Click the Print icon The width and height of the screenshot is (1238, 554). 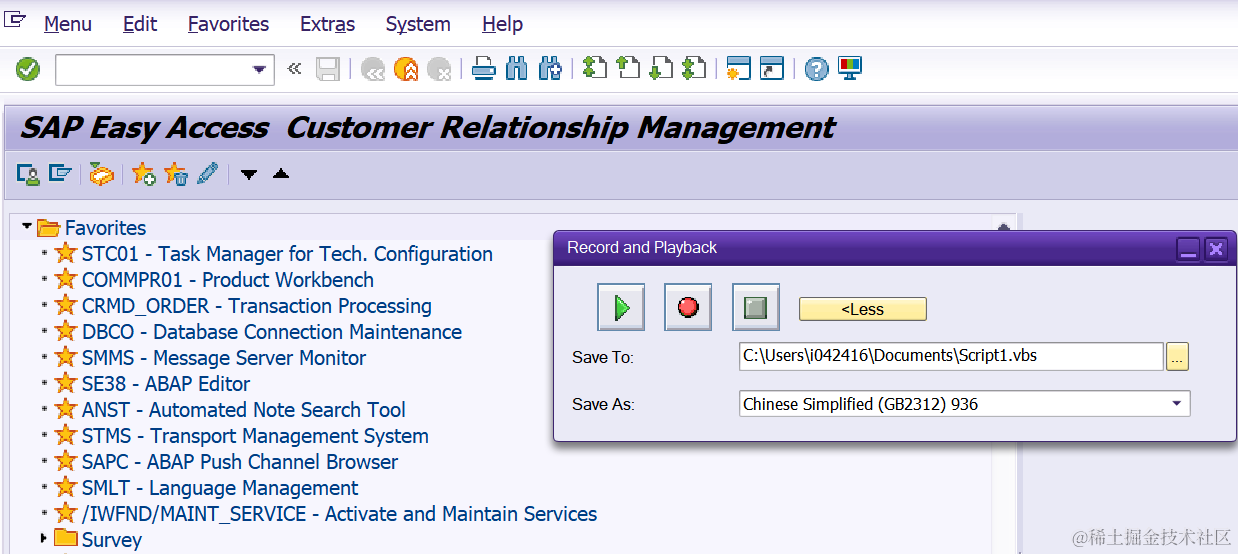[x=484, y=69]
